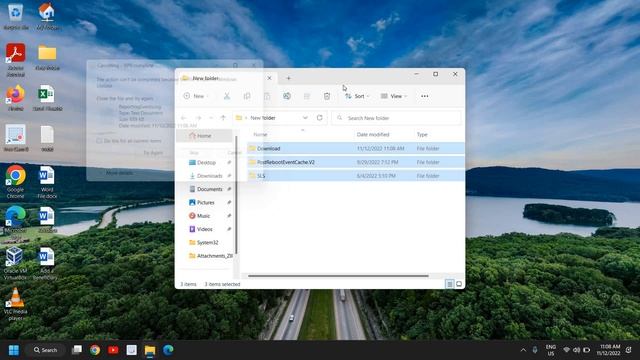Select the Microsoft Edge desktop shortcut
The width and height of the screenshot is (640, 360).
coord(16,222)
